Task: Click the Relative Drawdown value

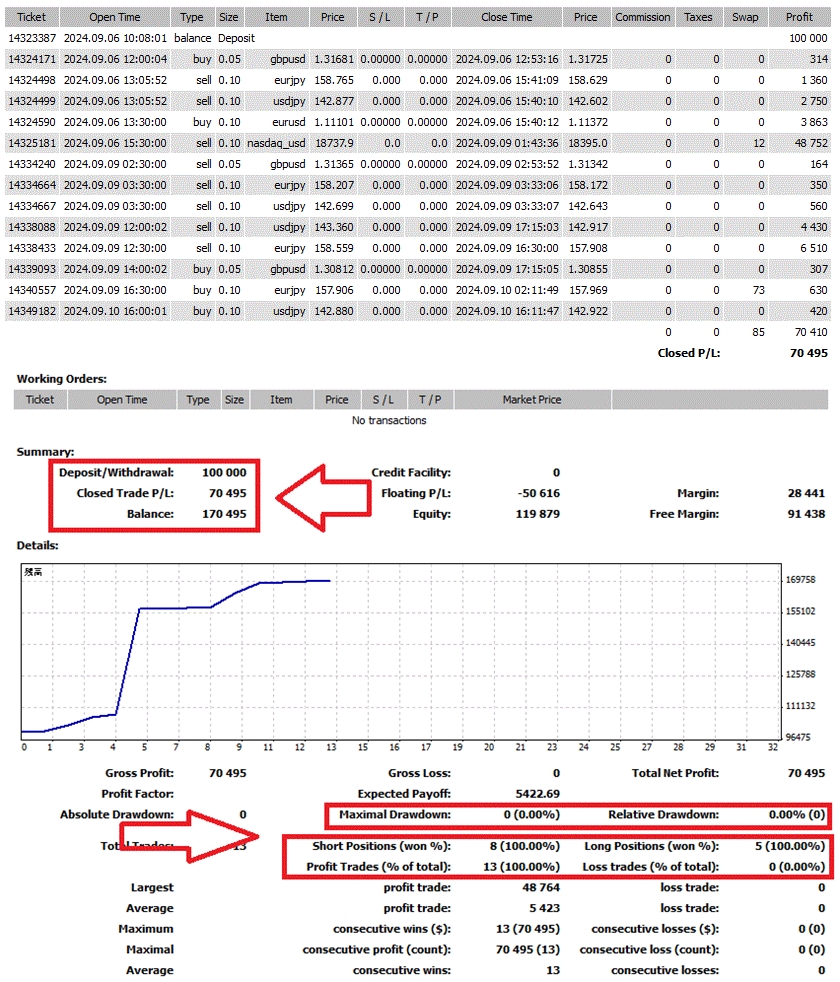Action: (797, 815)
